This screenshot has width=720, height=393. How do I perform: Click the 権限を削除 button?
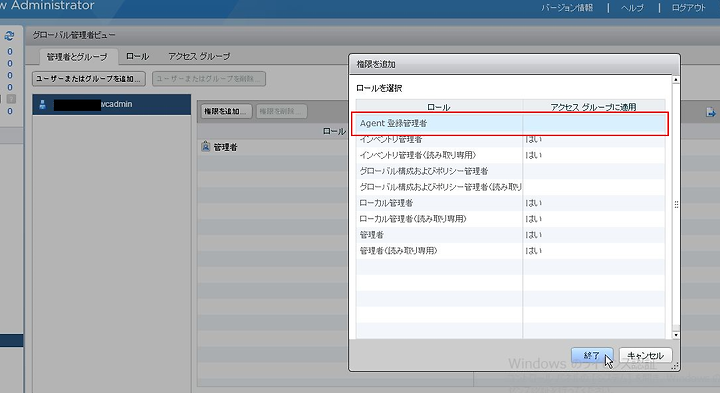[x=281, y=111]
